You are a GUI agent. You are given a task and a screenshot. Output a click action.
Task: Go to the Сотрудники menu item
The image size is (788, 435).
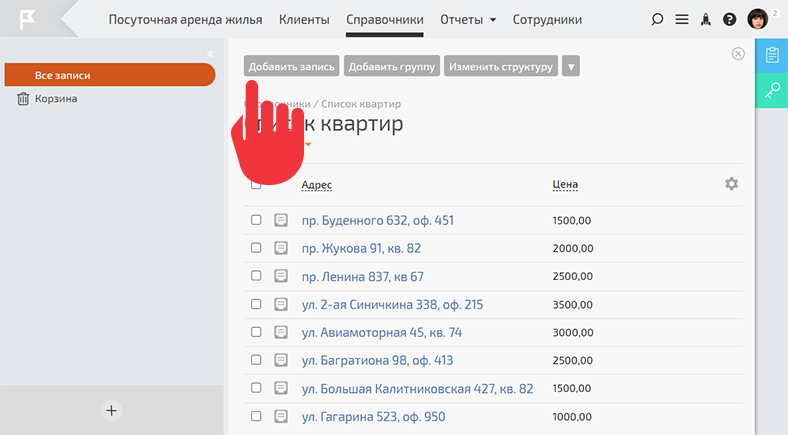(547, 19)
